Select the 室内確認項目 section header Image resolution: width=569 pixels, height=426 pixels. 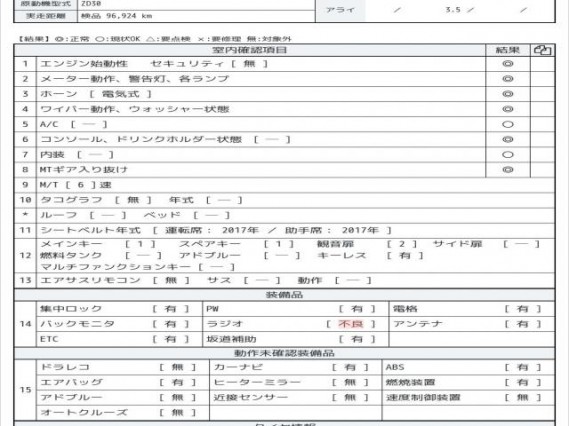[249, 50]
